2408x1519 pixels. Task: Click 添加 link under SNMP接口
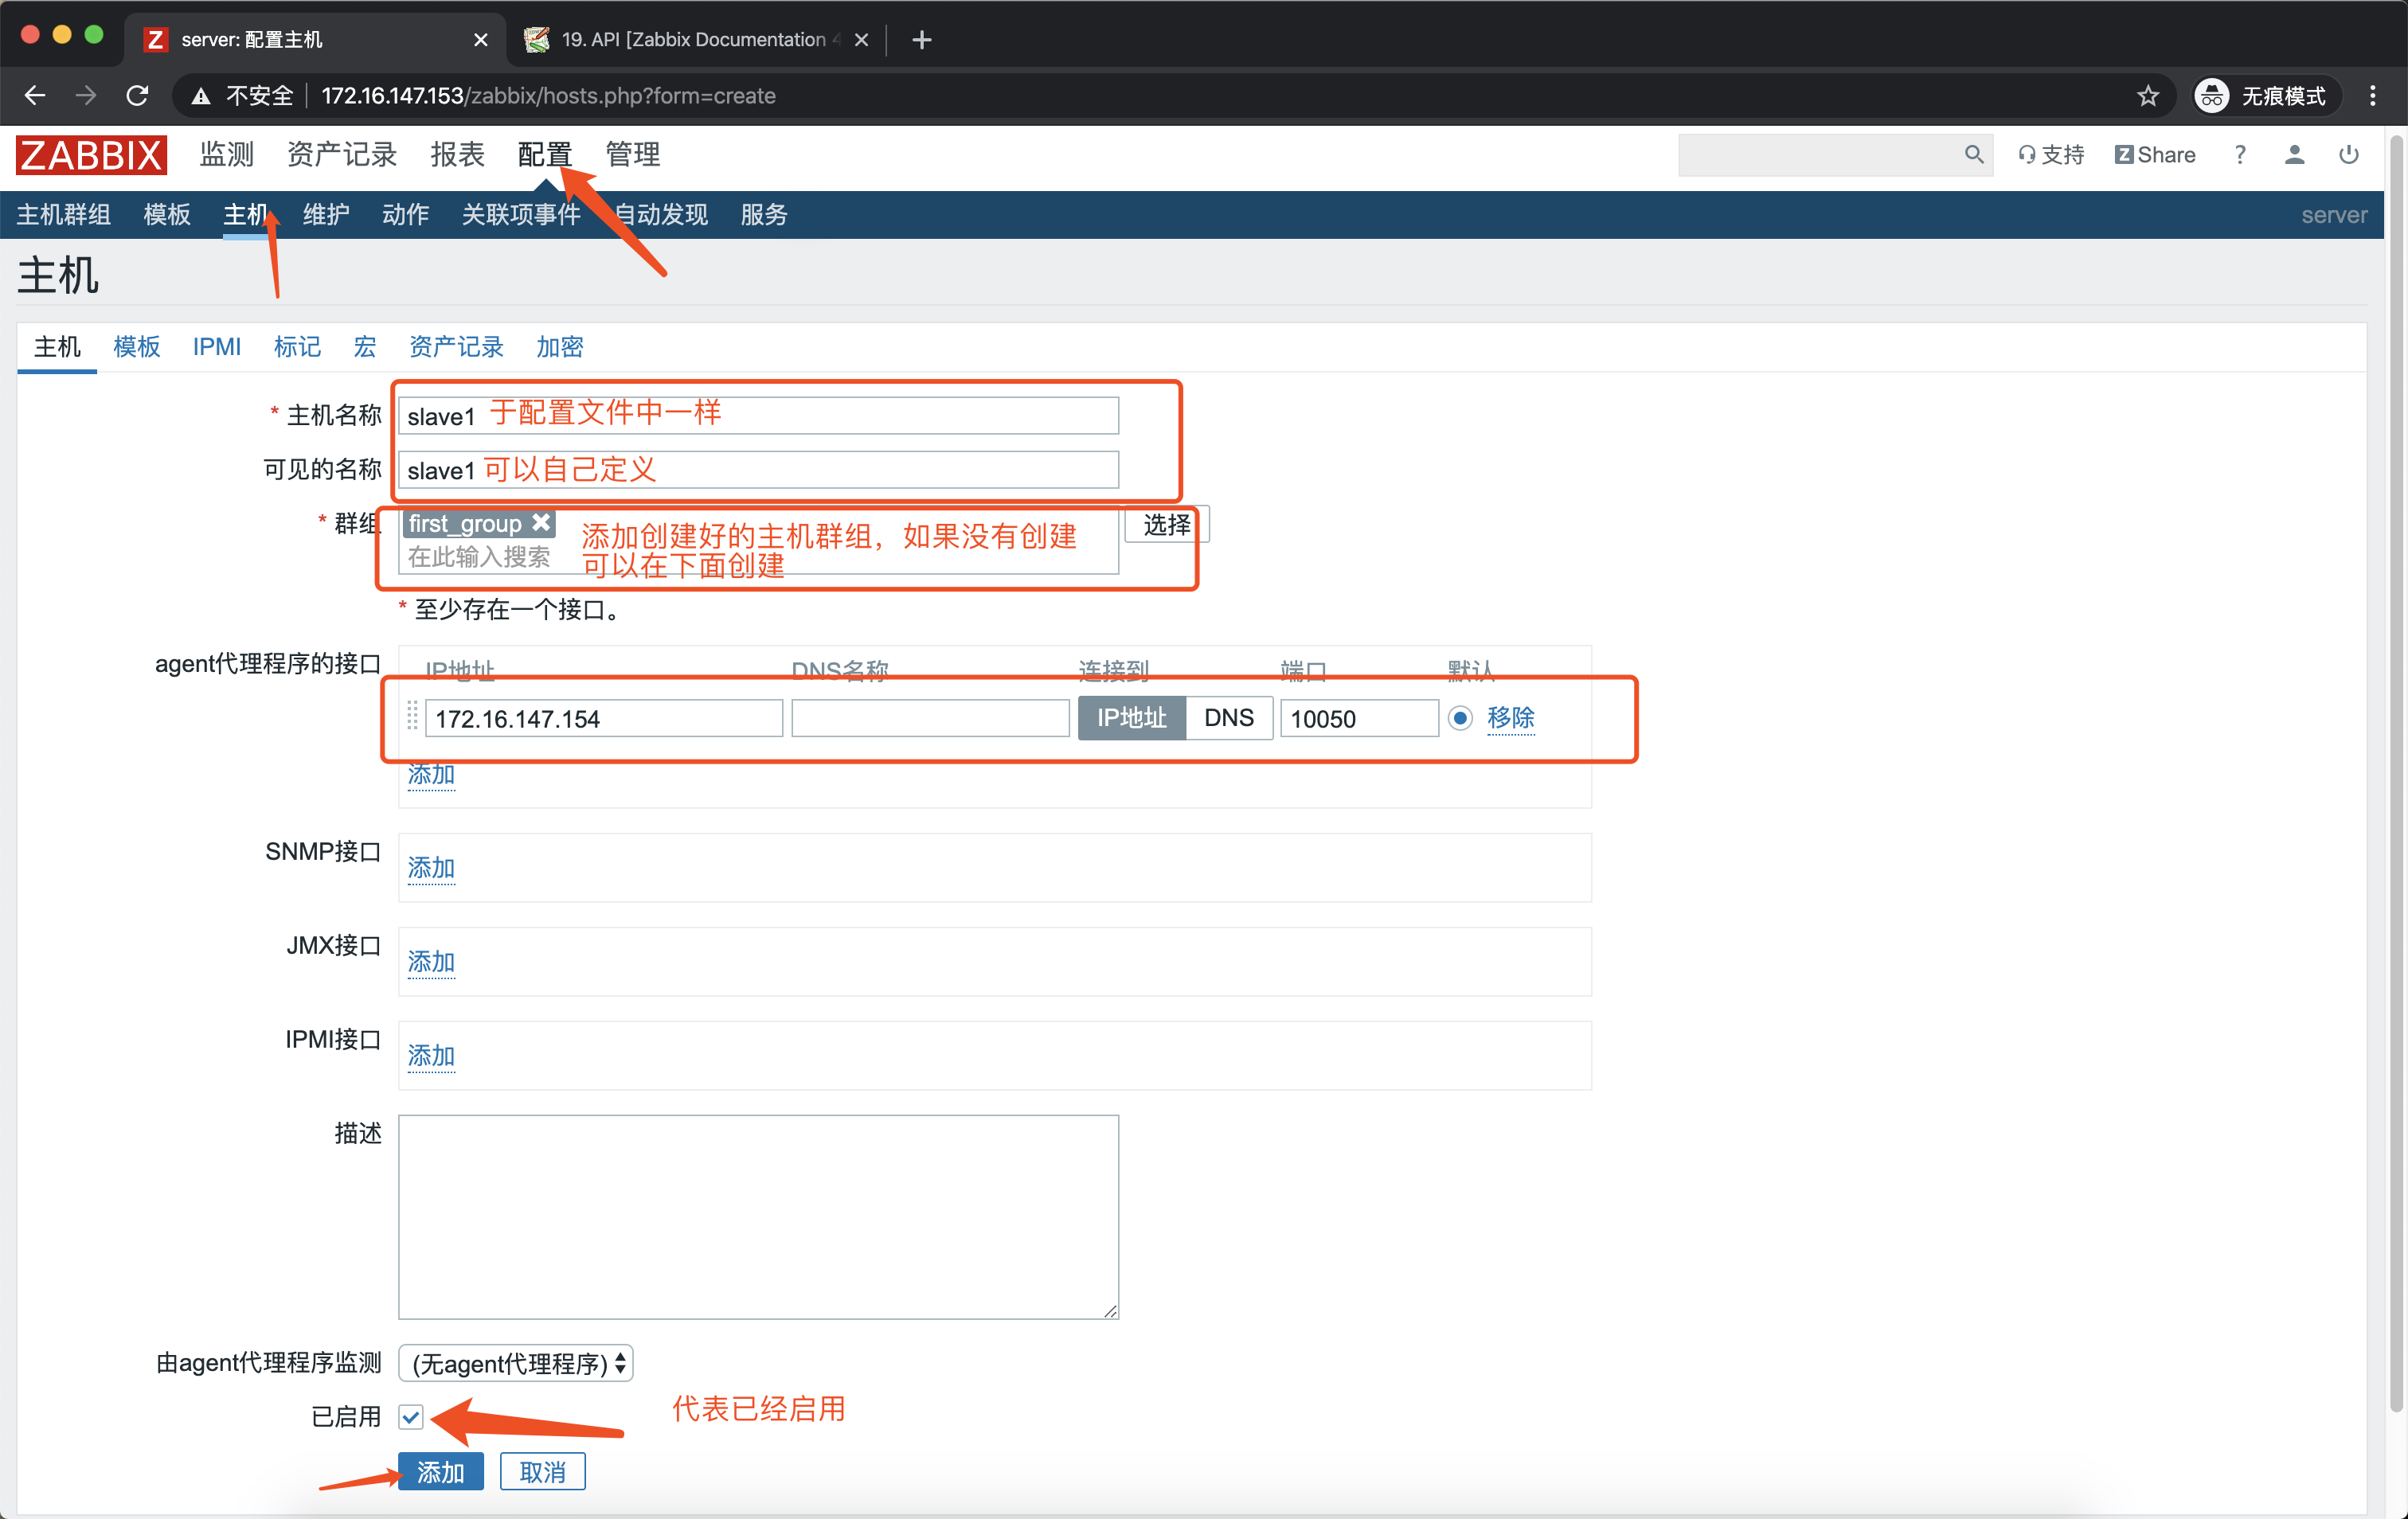coord(431,868)
